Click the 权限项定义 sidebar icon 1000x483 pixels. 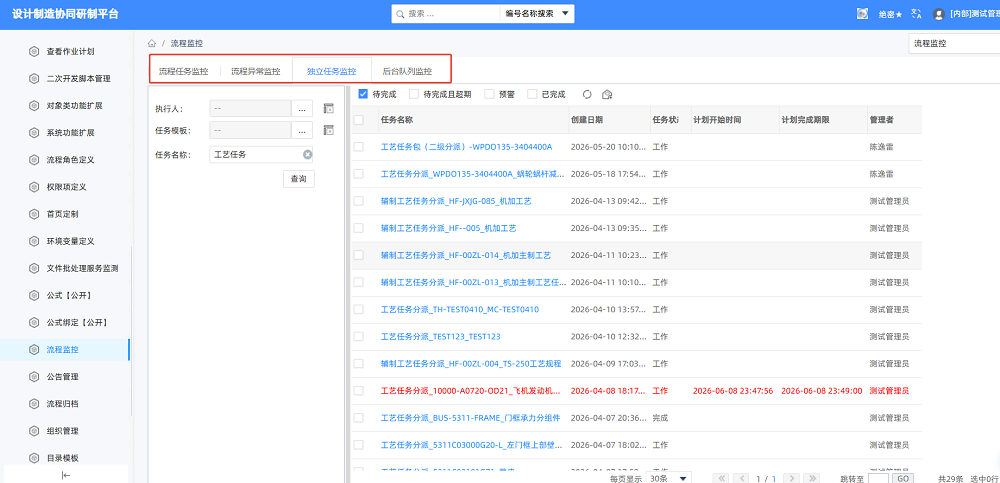34,187
